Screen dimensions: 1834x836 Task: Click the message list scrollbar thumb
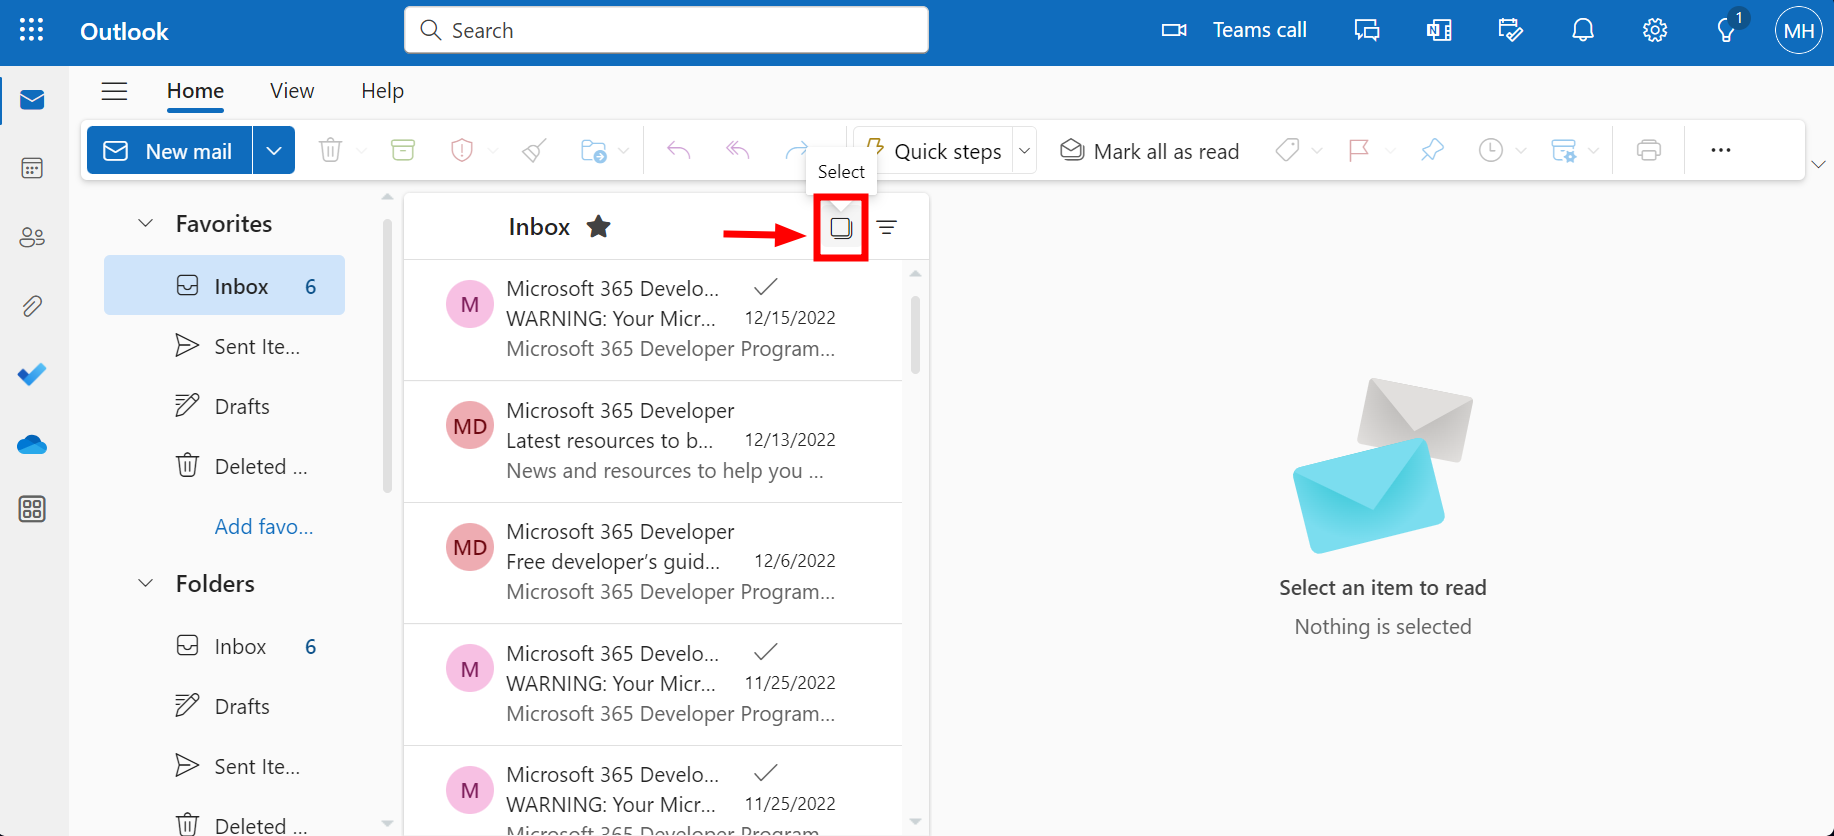915,334
